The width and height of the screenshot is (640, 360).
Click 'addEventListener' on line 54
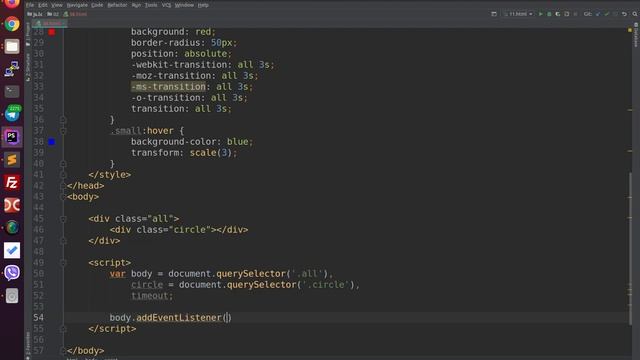[x=179, y=318]
